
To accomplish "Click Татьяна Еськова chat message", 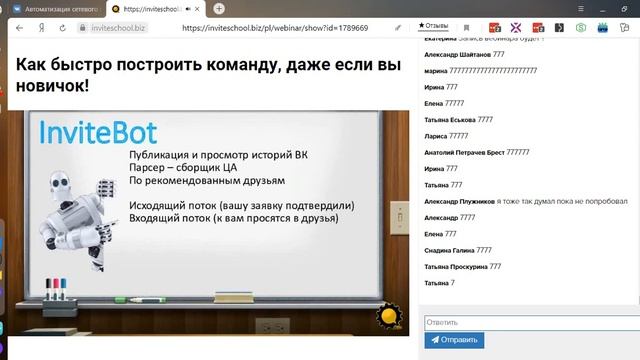I will coord(458,120).
